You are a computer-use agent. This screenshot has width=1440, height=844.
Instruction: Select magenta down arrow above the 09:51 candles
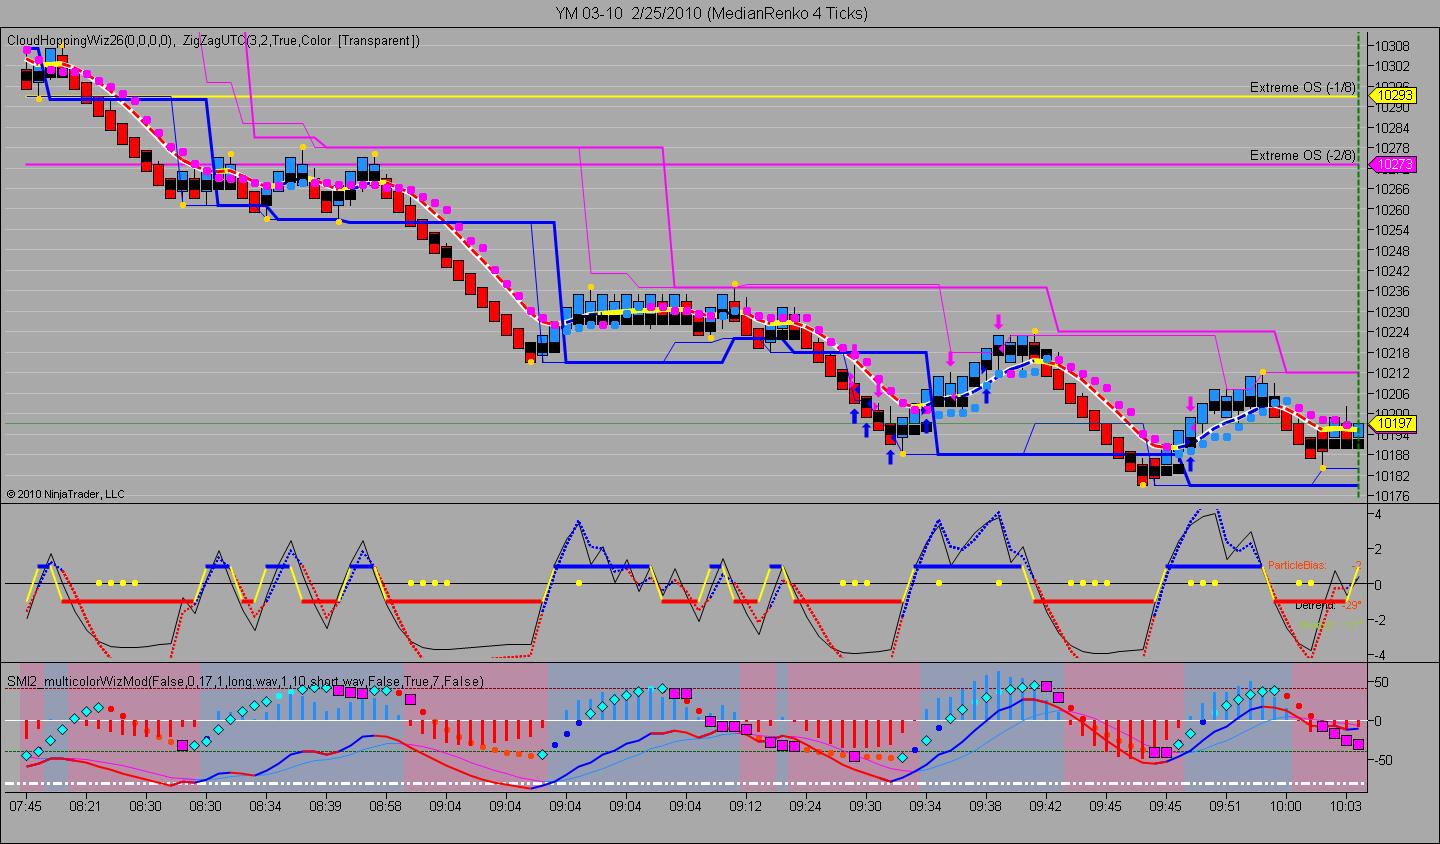pyautogui.click(x=1189, y=404)
